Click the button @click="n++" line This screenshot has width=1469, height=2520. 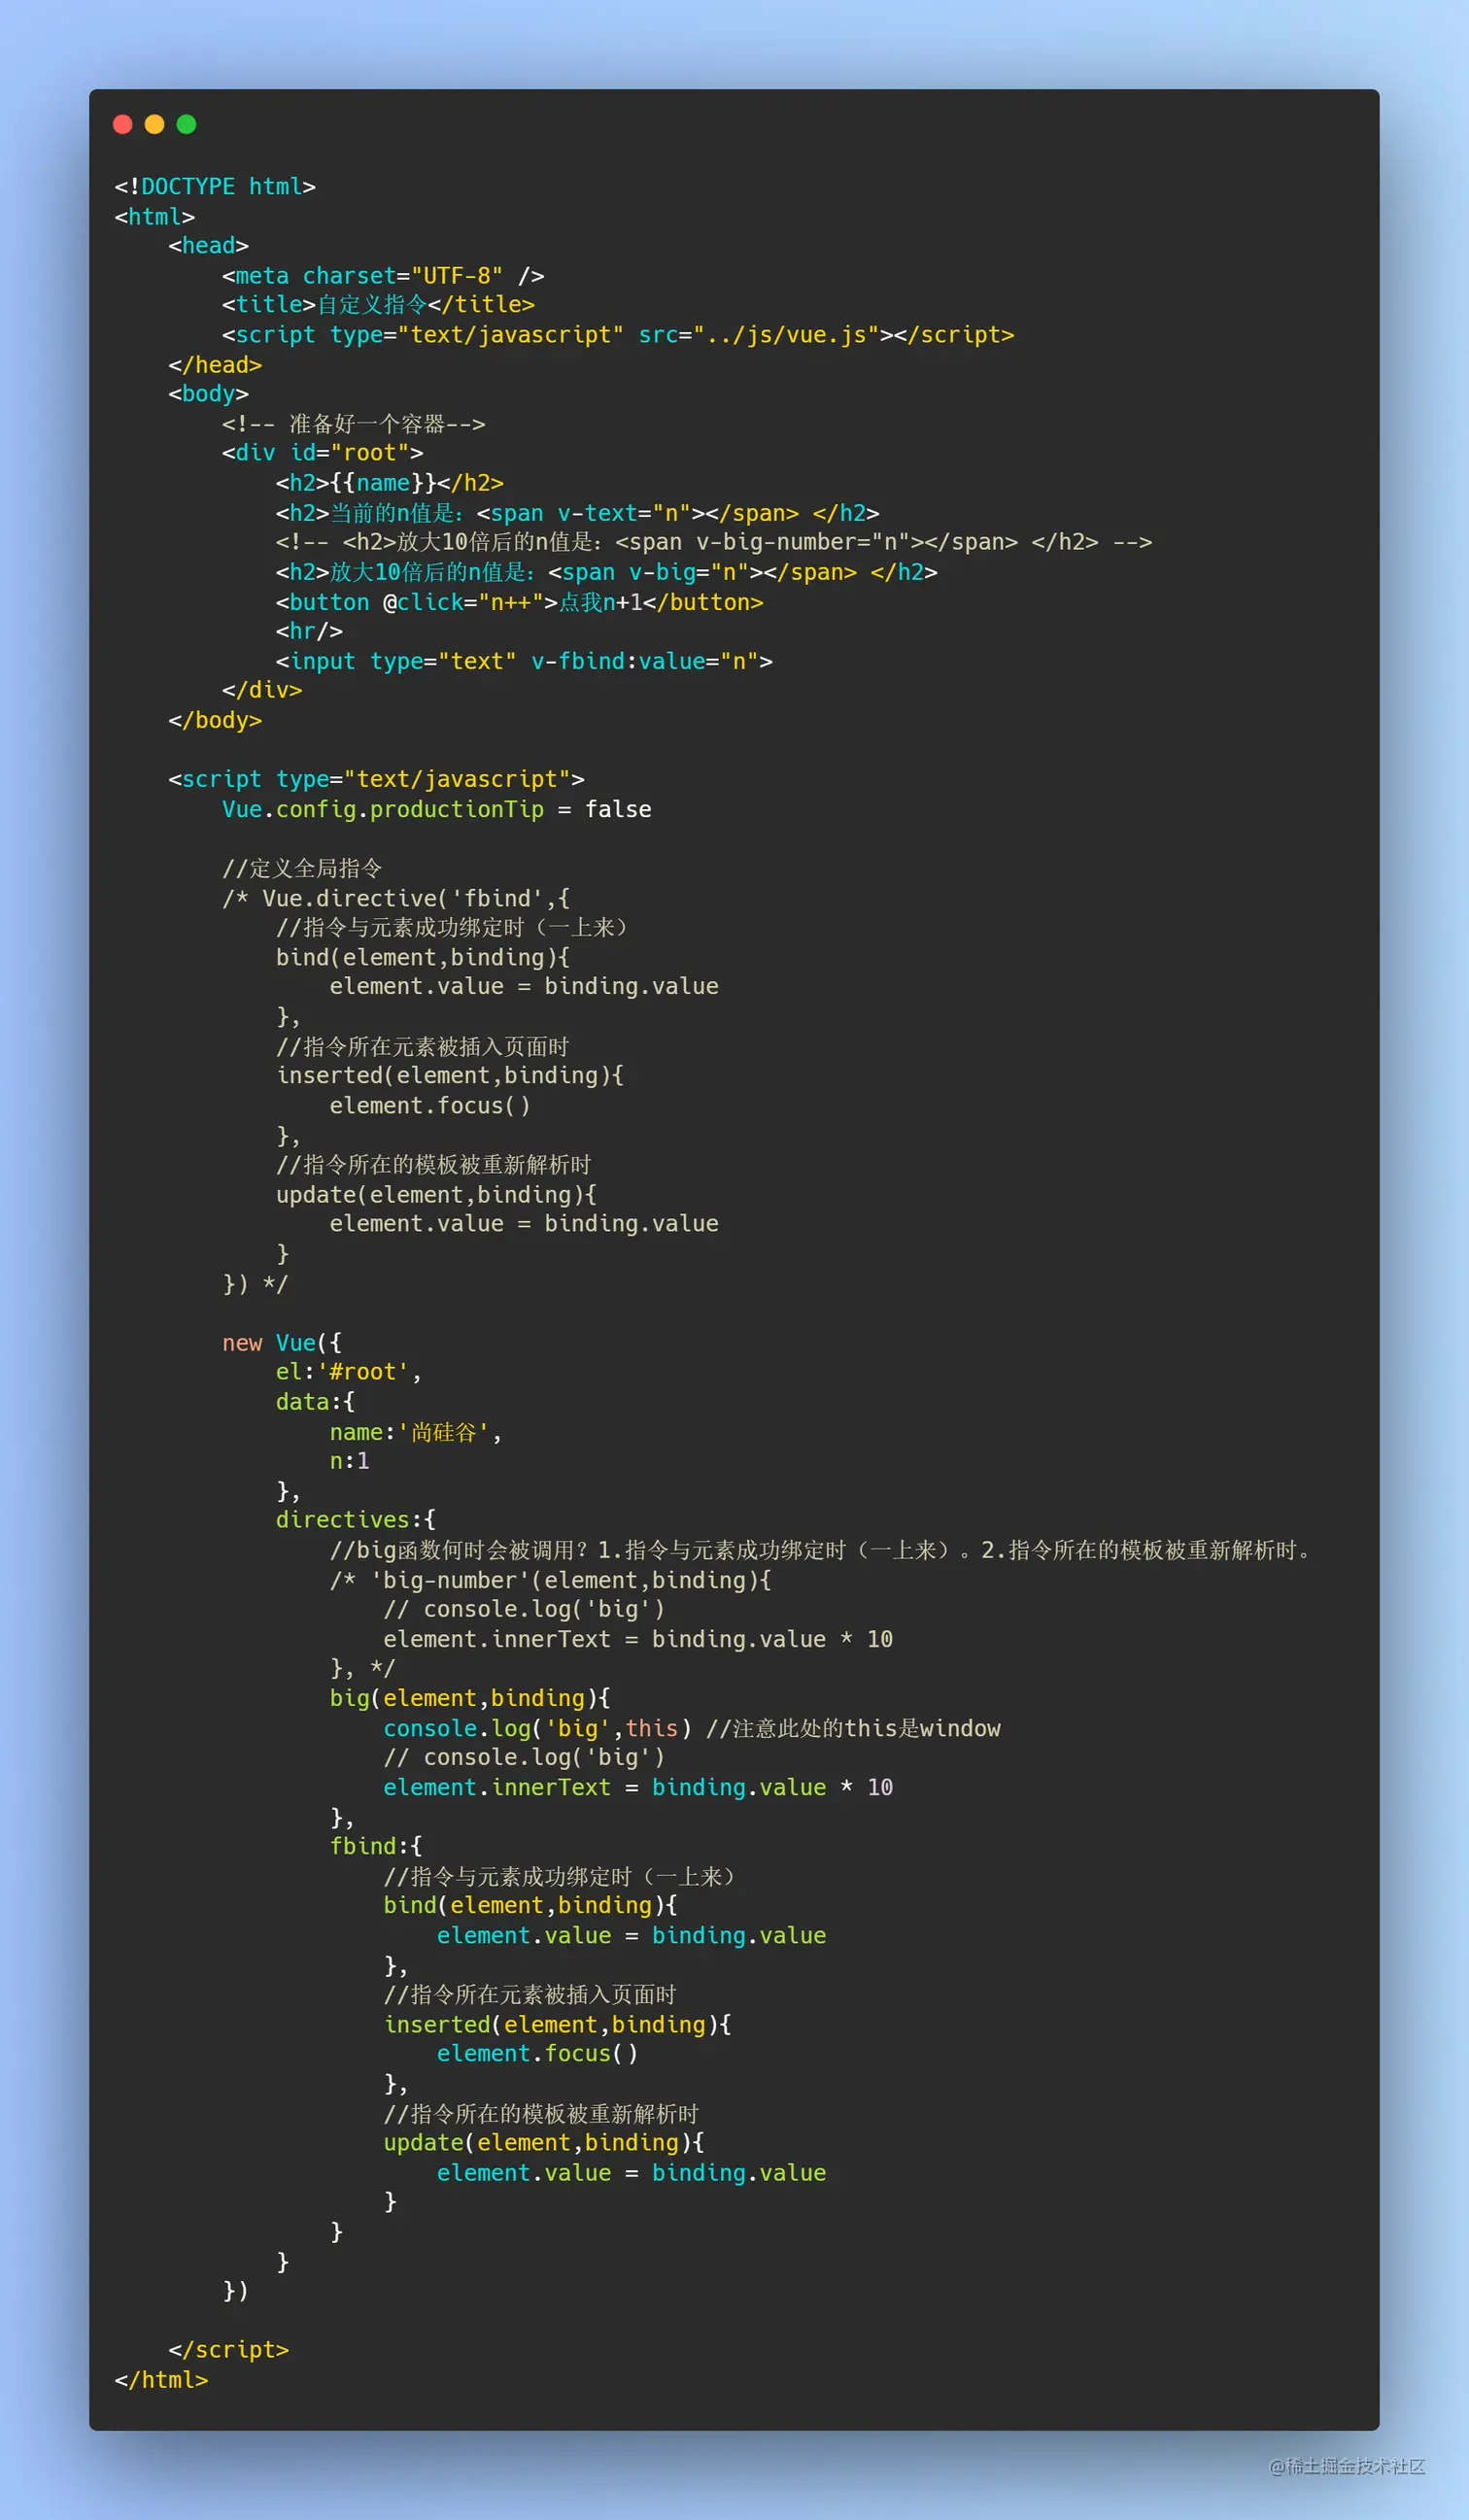(x=519, y=602)
